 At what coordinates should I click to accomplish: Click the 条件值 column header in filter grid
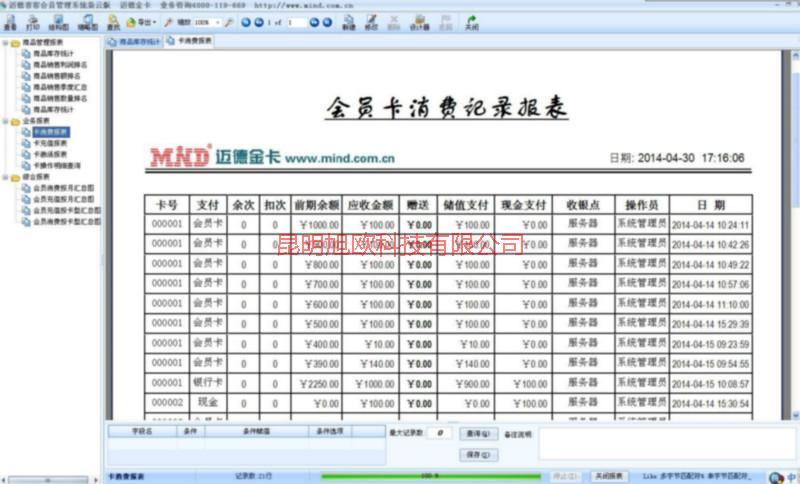(x=256, y=431)
